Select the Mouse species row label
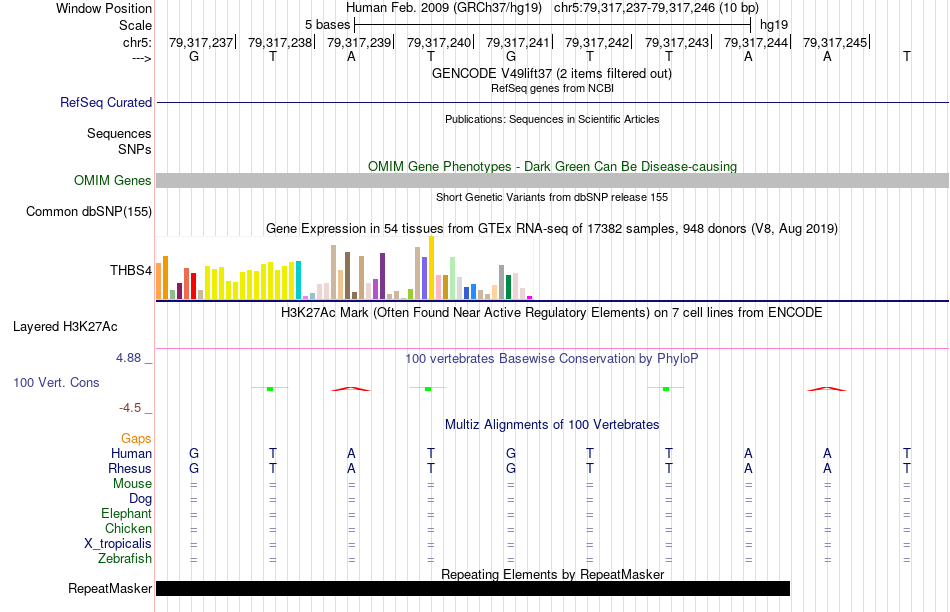 (132, 484)
